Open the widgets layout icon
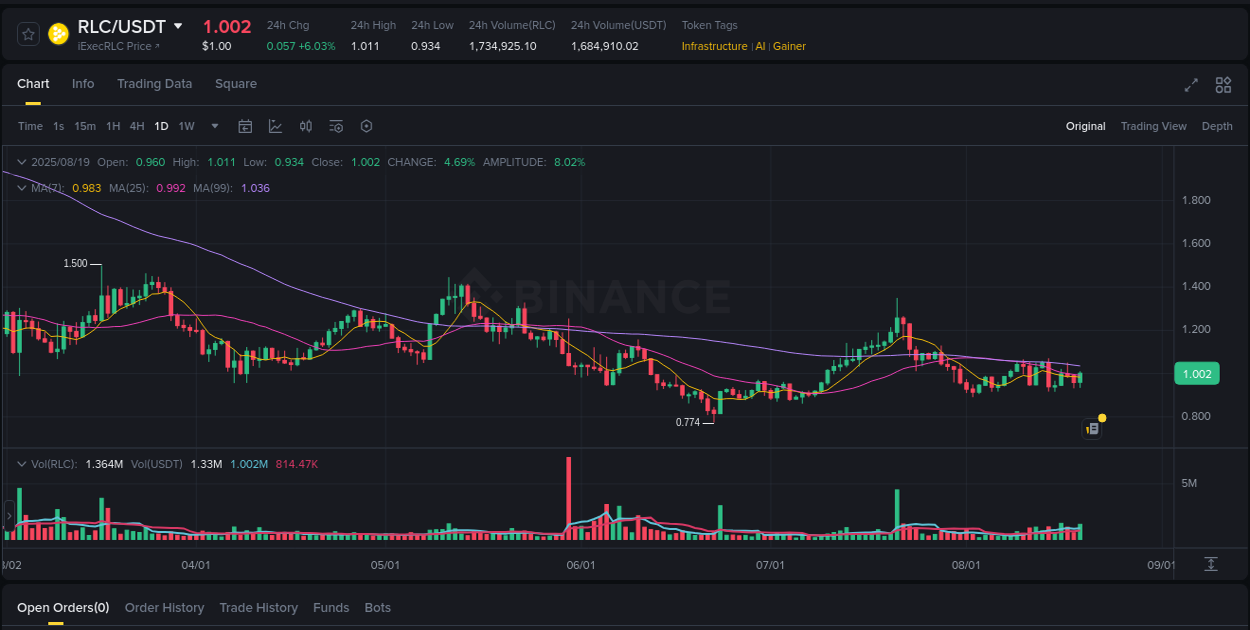Image resolution: width=1250 pixels, height=630 pixels. [1223, 86]
